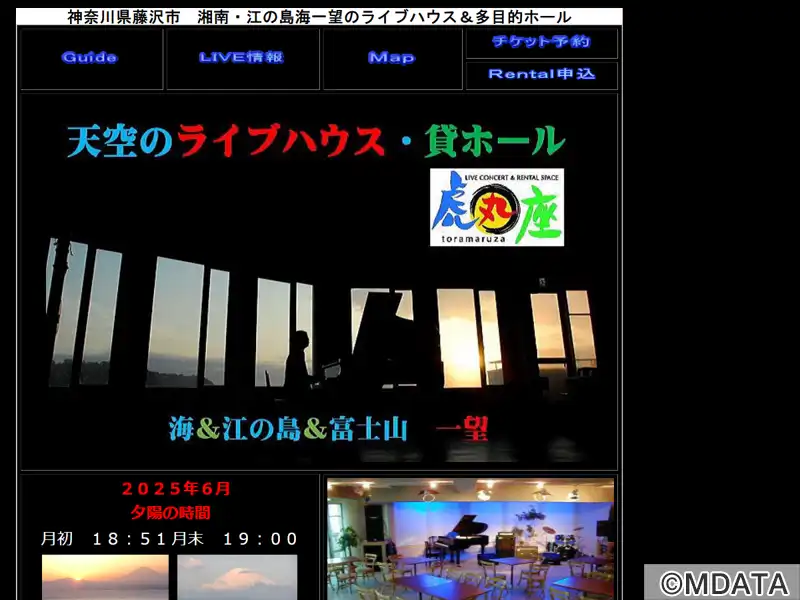The image size is (800, 600).
Task: Click the 海&江の島&富士山 一望 caption
Action: [329, 429]
